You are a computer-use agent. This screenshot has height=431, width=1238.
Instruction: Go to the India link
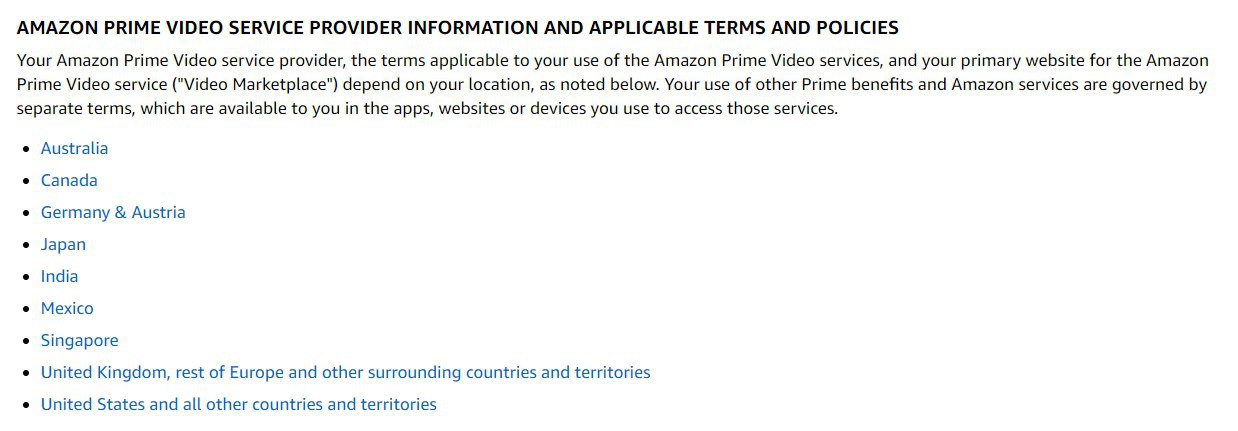click(59, 276)
